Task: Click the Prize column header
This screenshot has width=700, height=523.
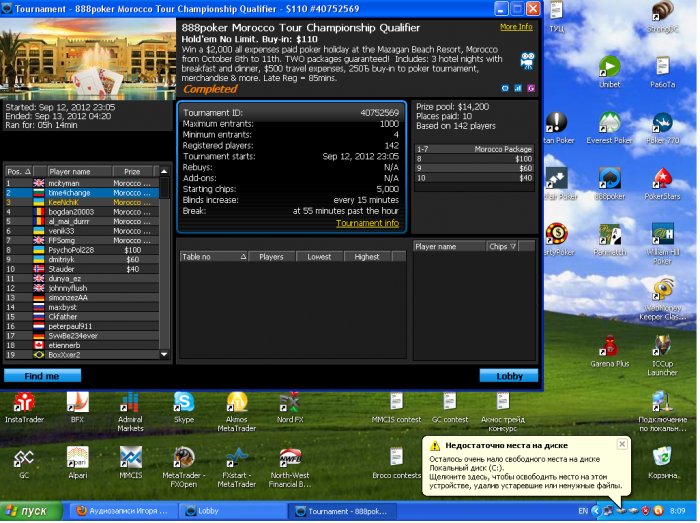Action: point(133,171)
